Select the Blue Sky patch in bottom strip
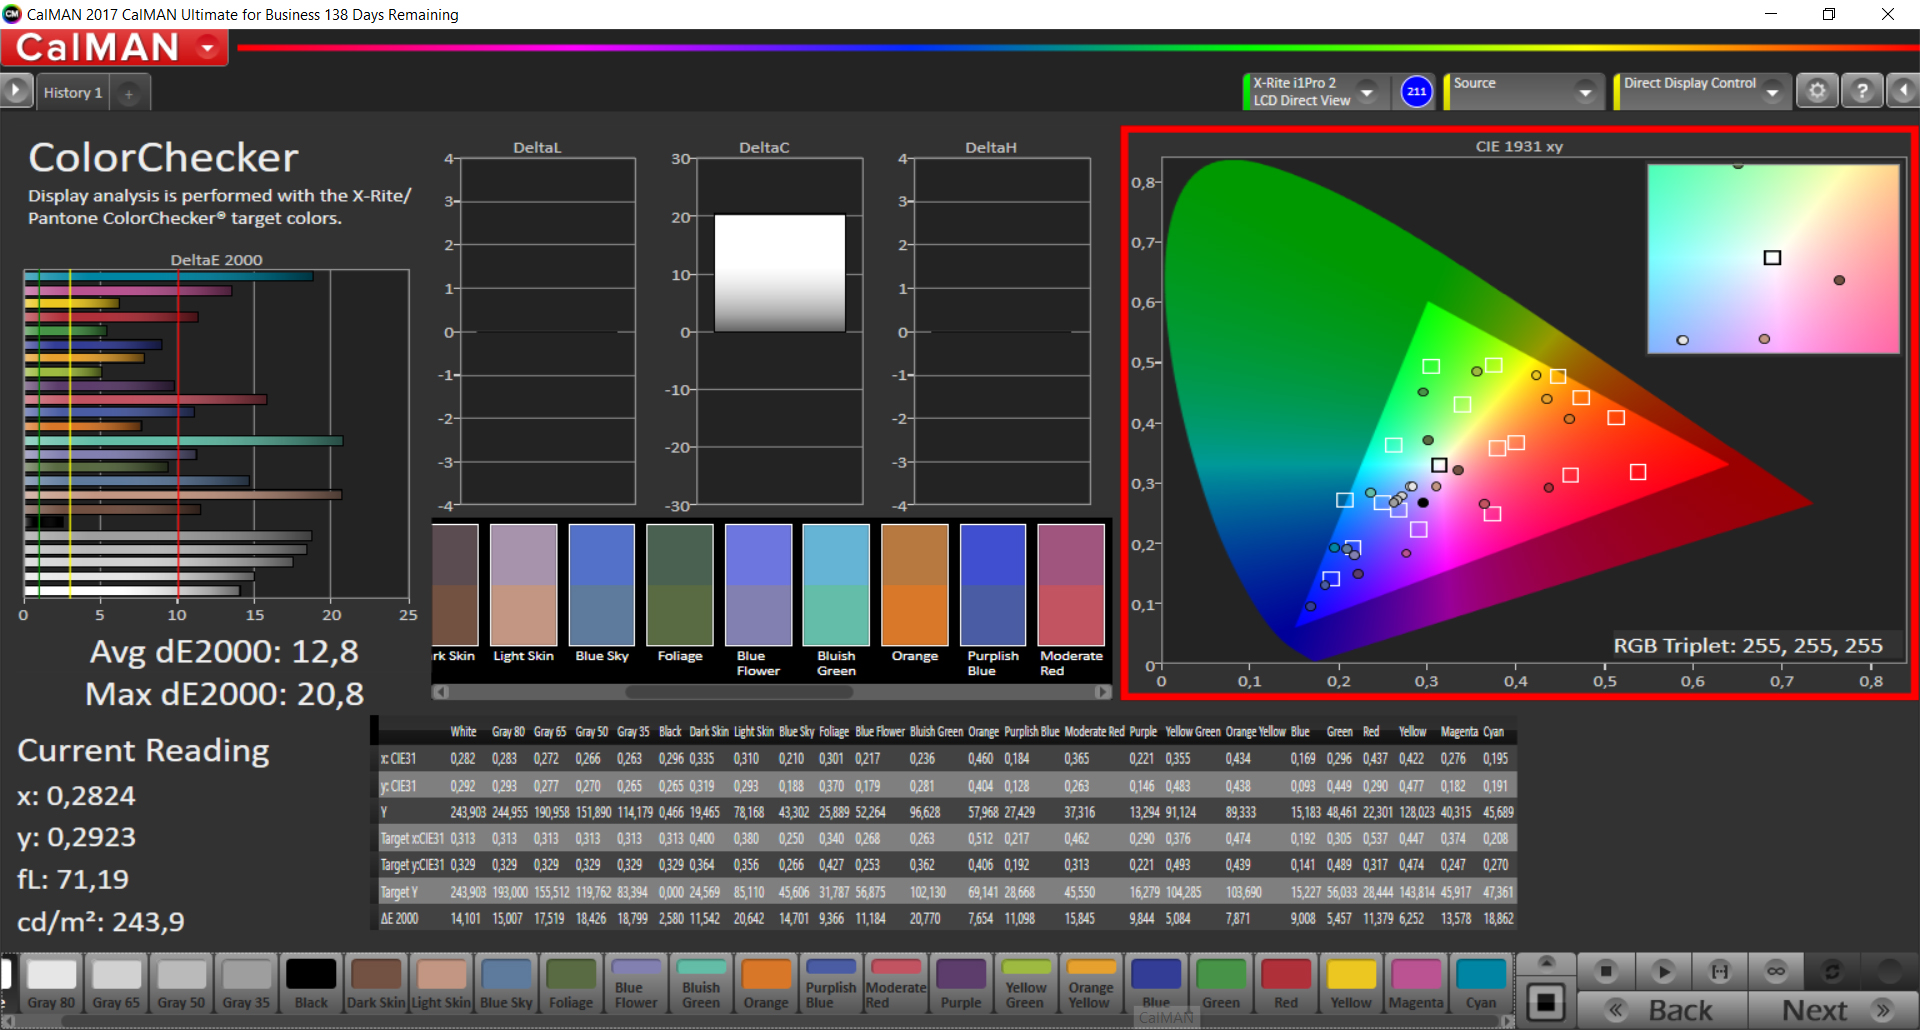 coord(506,984)
